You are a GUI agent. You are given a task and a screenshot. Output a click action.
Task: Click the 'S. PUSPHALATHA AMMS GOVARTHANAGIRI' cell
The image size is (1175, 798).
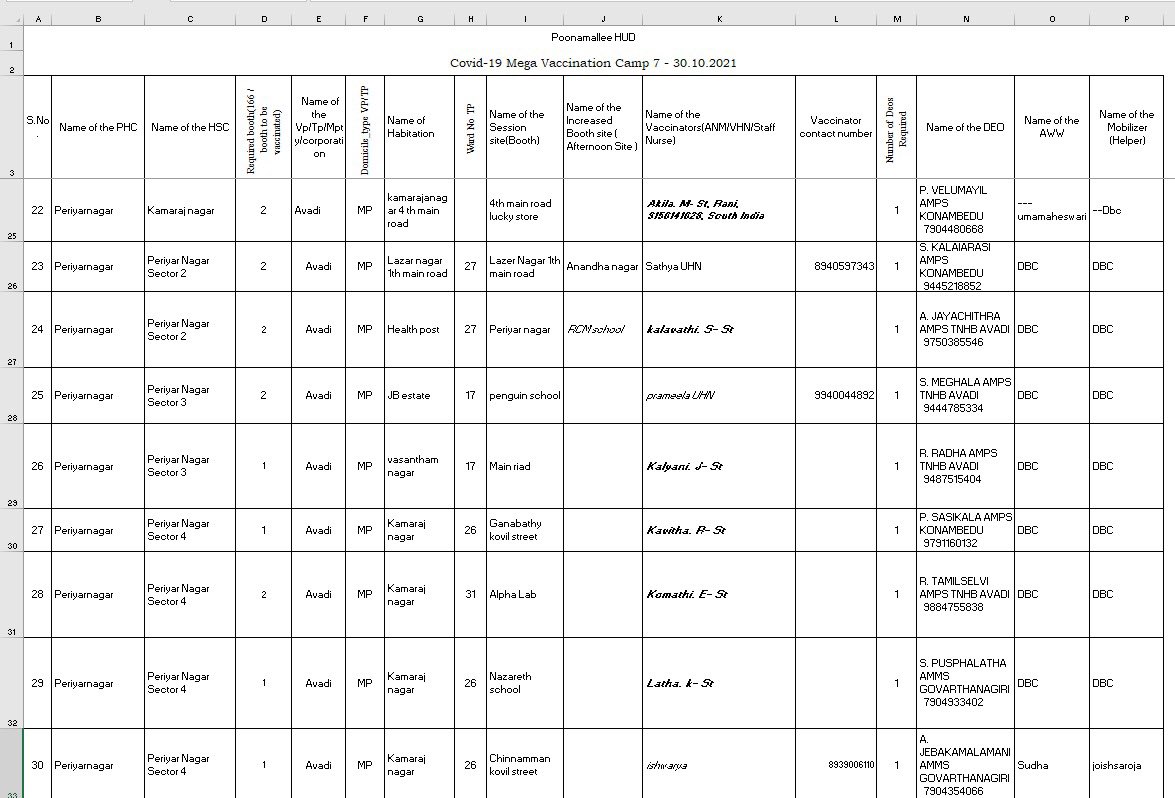[965, 683]
